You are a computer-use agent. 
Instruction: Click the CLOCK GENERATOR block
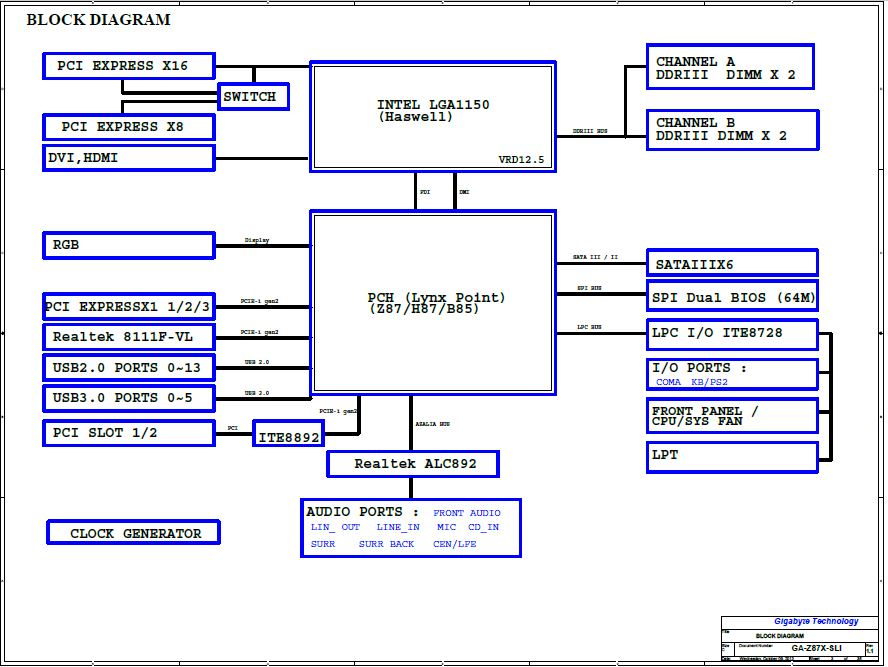point(133,533)
